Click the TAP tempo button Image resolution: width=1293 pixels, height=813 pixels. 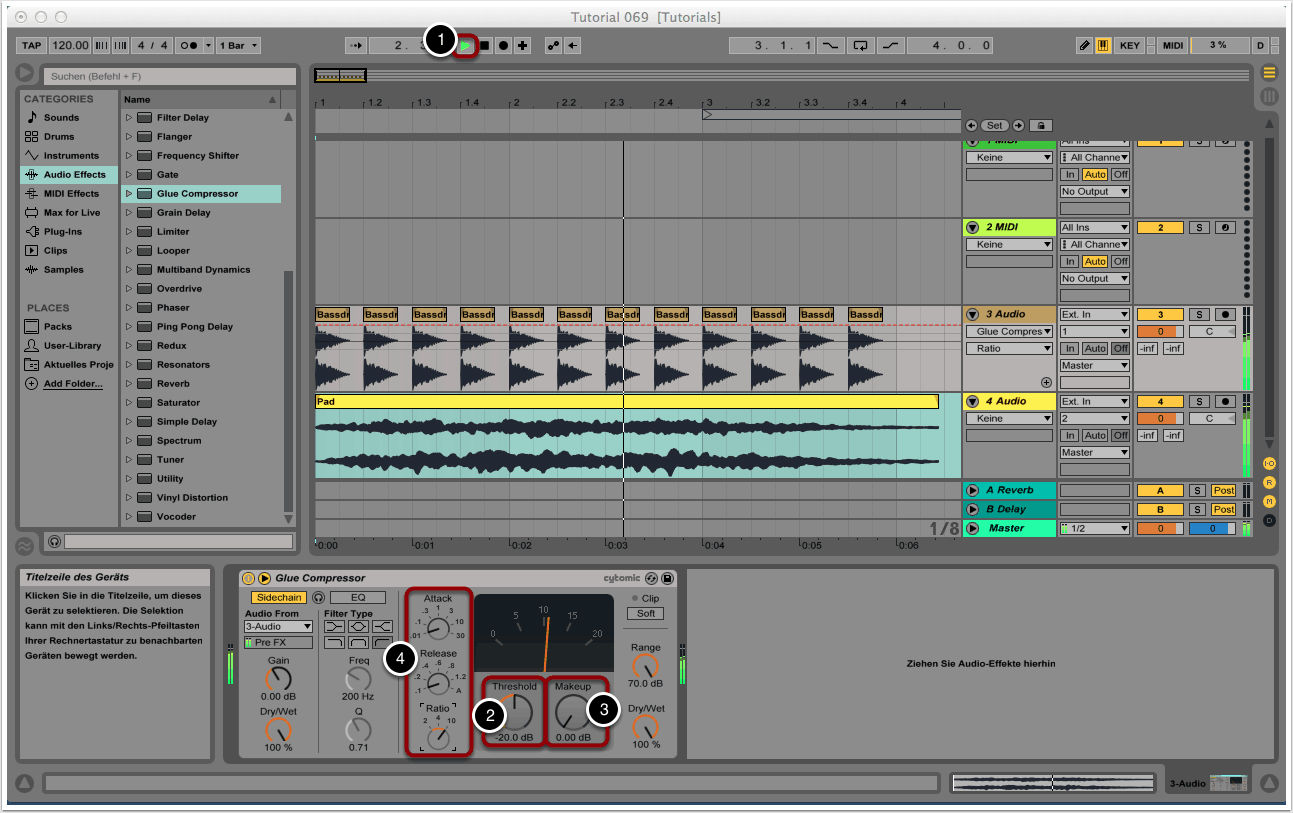(x=32, y=45)
